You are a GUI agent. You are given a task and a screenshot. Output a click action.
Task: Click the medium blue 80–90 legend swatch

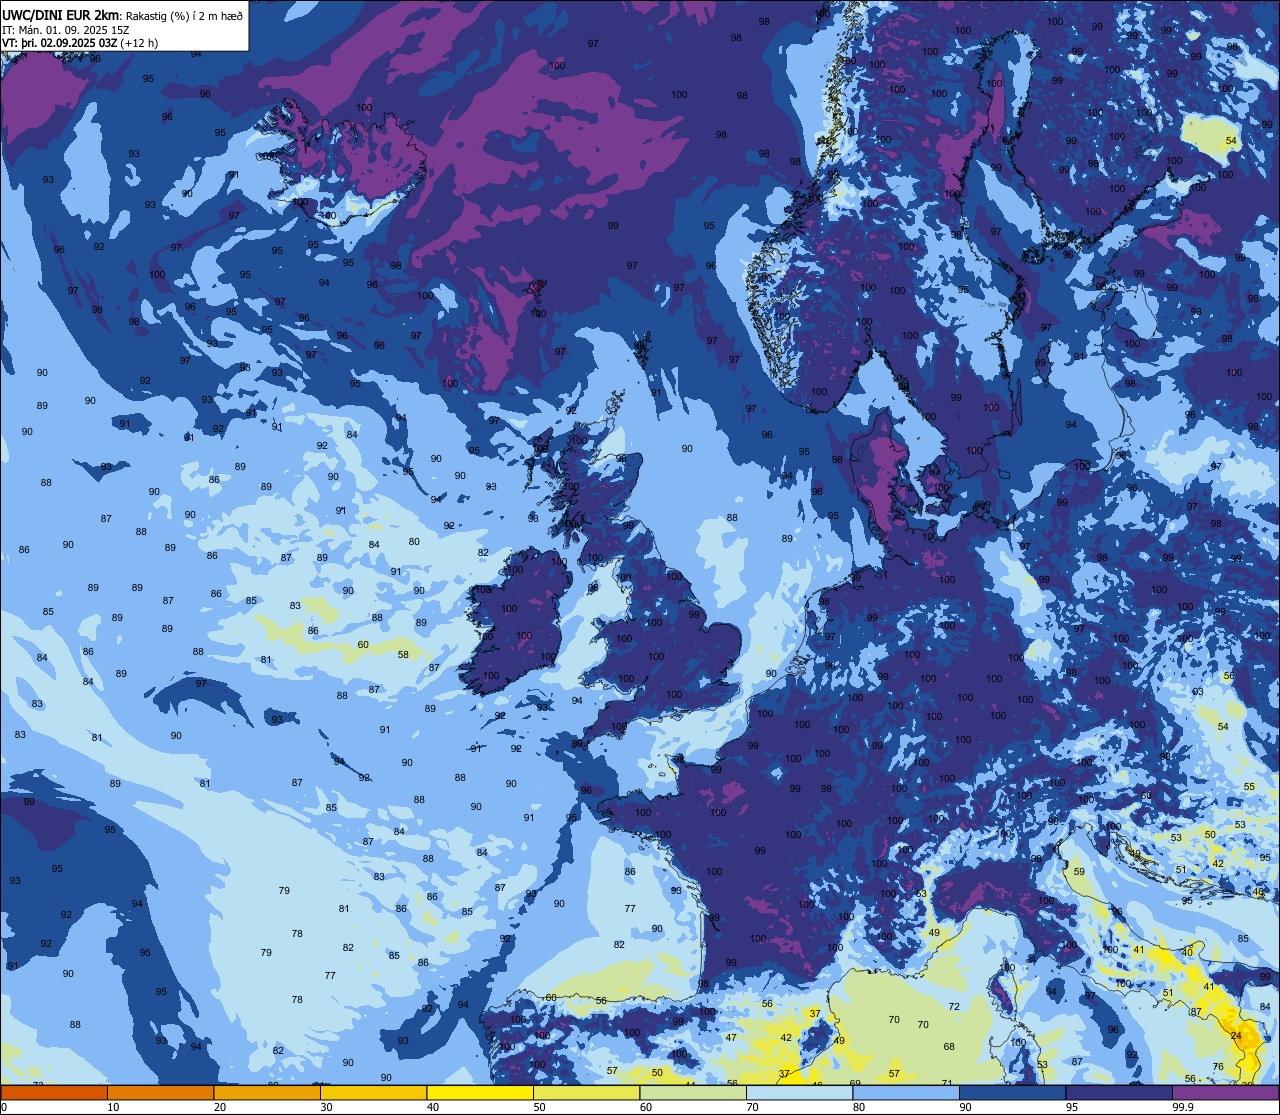tap(906, 1092)
